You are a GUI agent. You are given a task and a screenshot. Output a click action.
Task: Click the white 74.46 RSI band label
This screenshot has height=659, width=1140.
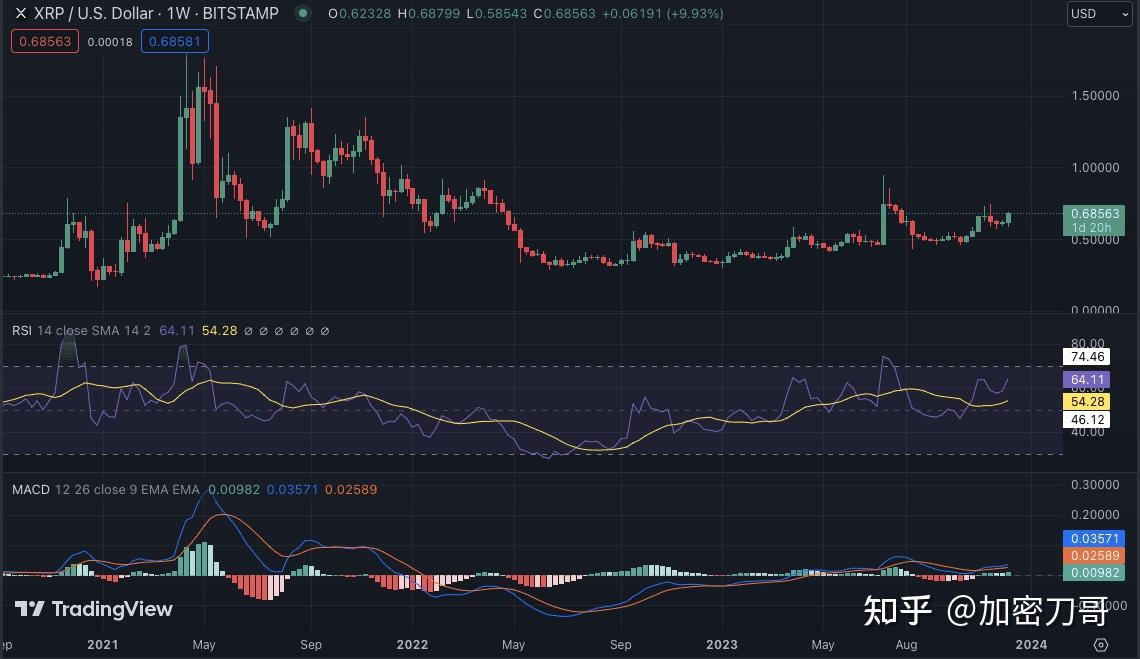click(1087, 356)
